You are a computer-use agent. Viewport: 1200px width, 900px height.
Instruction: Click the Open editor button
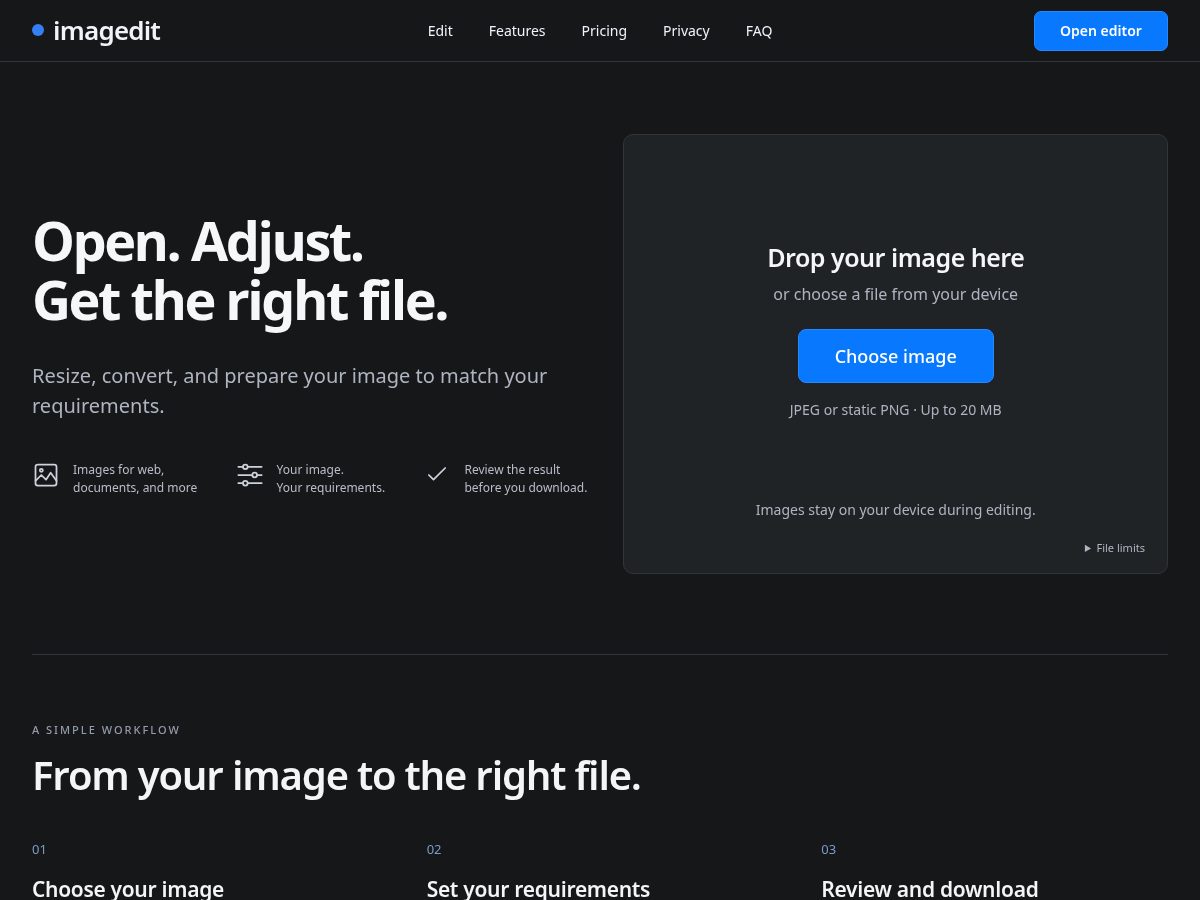click(x=1101, y=31)
